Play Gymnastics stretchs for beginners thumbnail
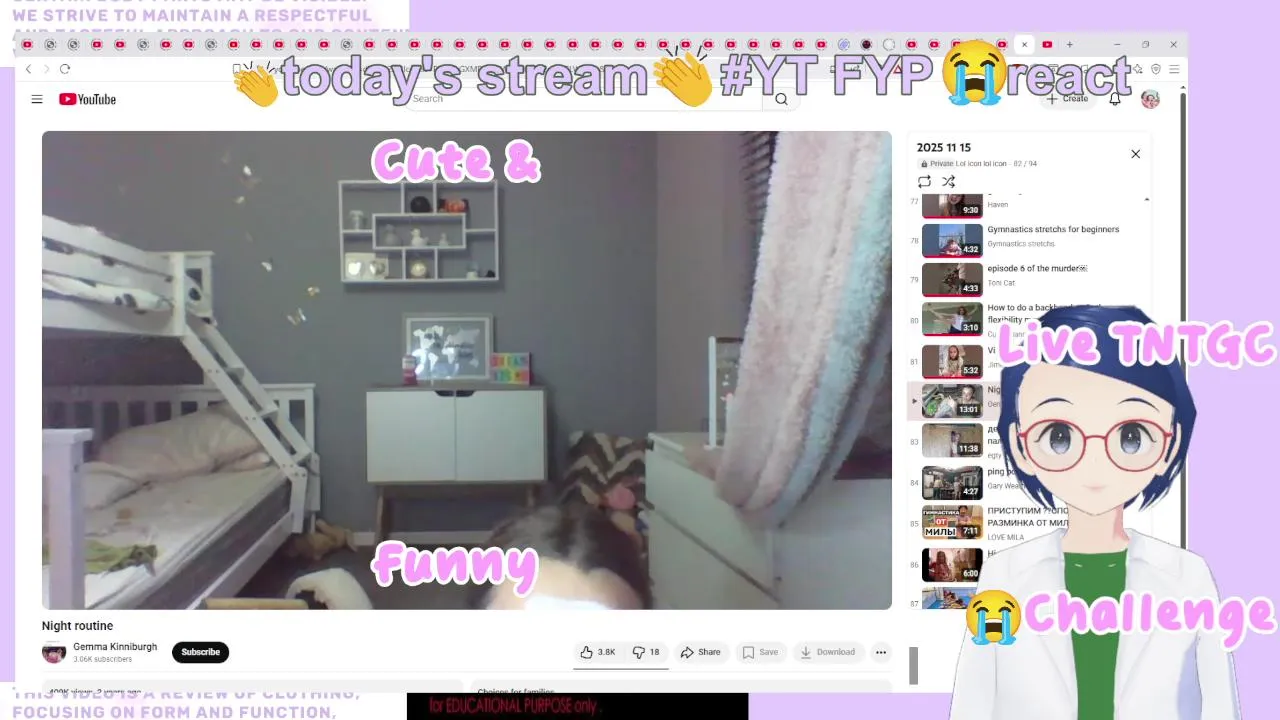This screenshot has height=720, width=1280. coord(952,241)
